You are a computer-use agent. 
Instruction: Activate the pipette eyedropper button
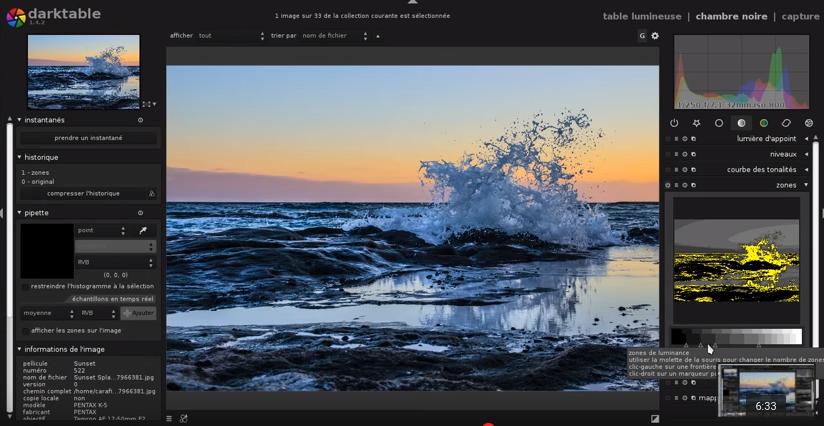143,231
